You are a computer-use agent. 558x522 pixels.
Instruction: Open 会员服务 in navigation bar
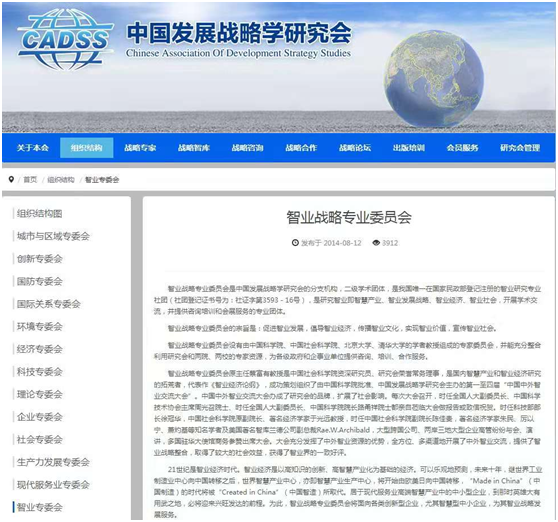[462, 148]
